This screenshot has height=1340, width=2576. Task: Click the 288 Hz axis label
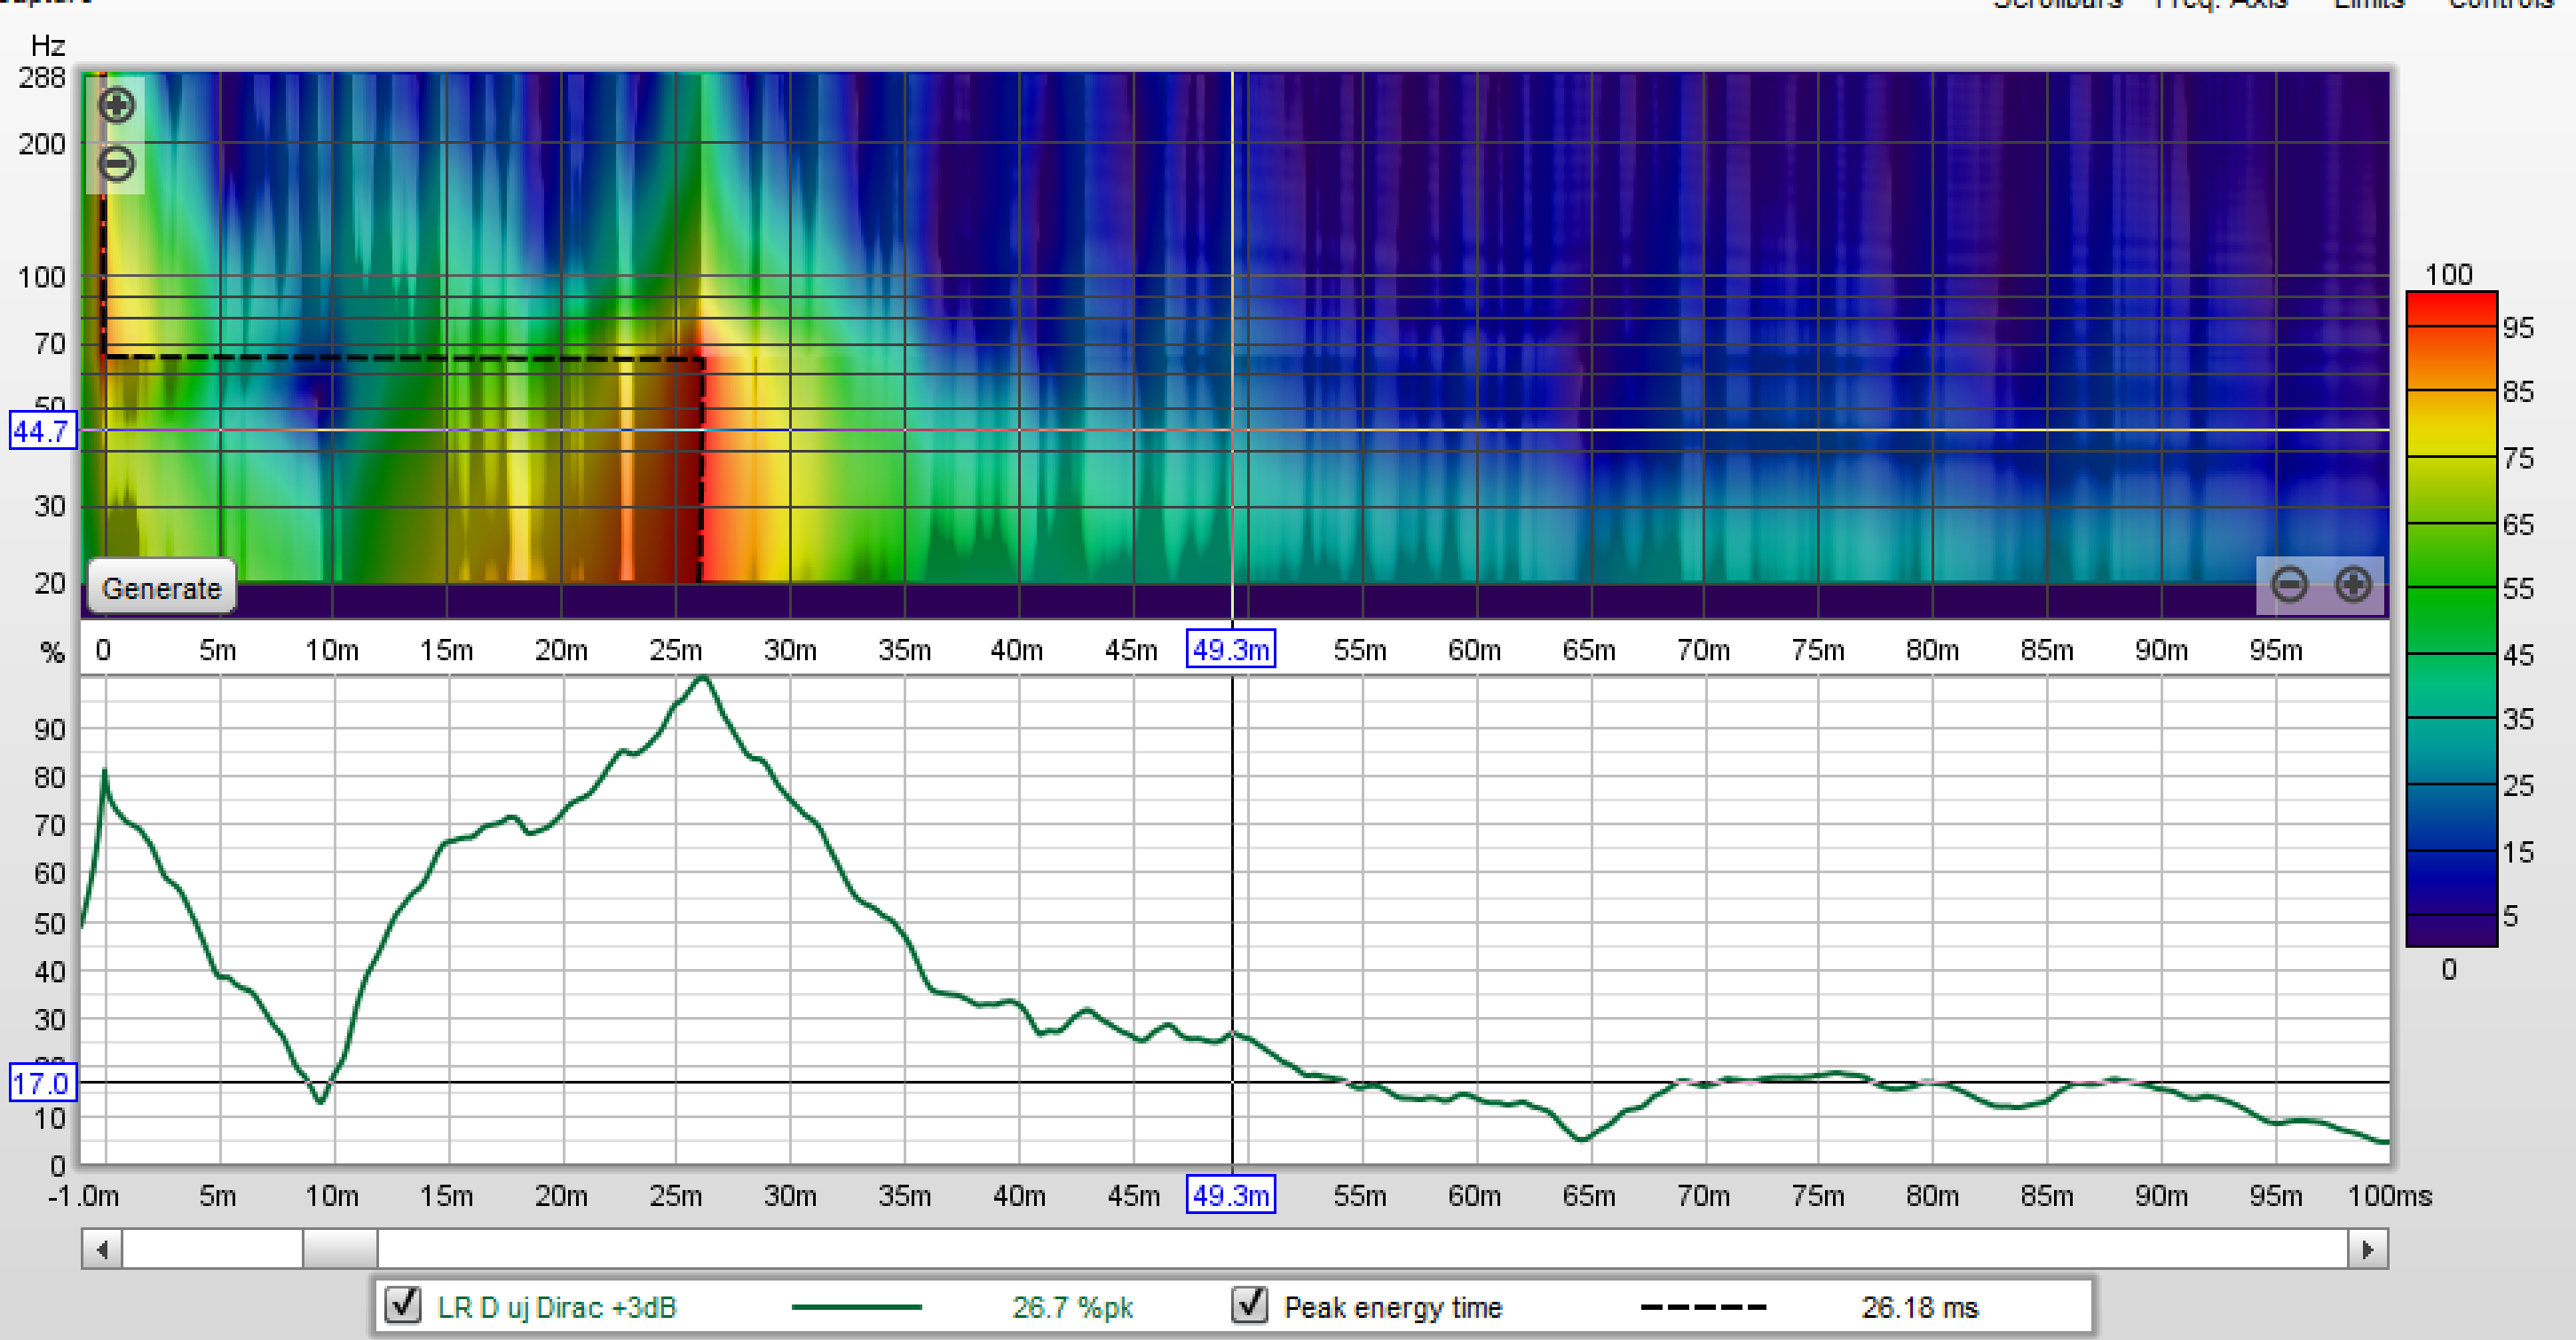(x=41, y=77)
